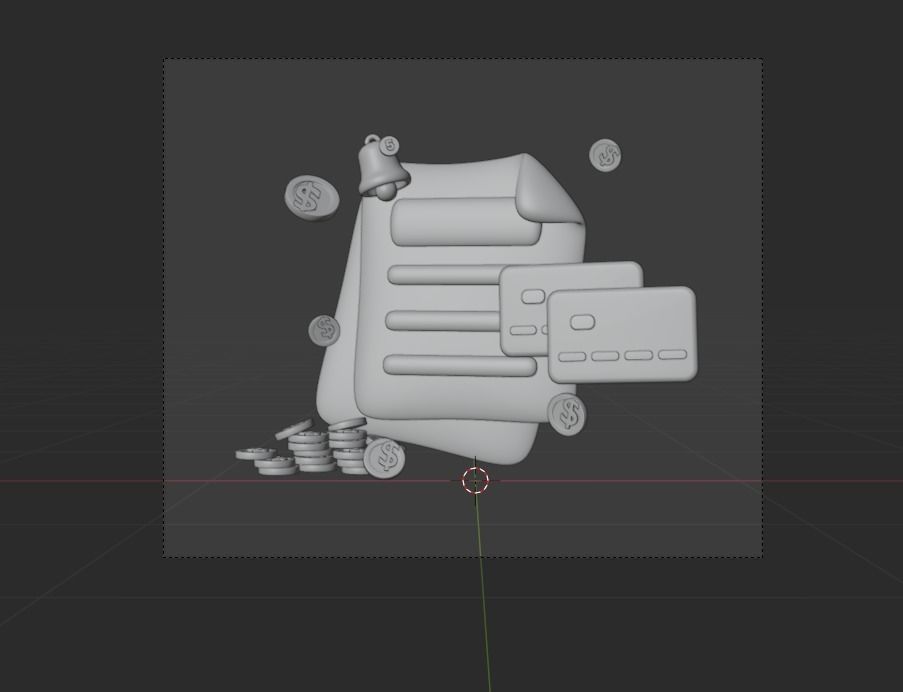Select the upright dollar coin leaning on coin stacks
This screenshot has width=903, height=692.
pyautogui.click(x=385, y=458)
